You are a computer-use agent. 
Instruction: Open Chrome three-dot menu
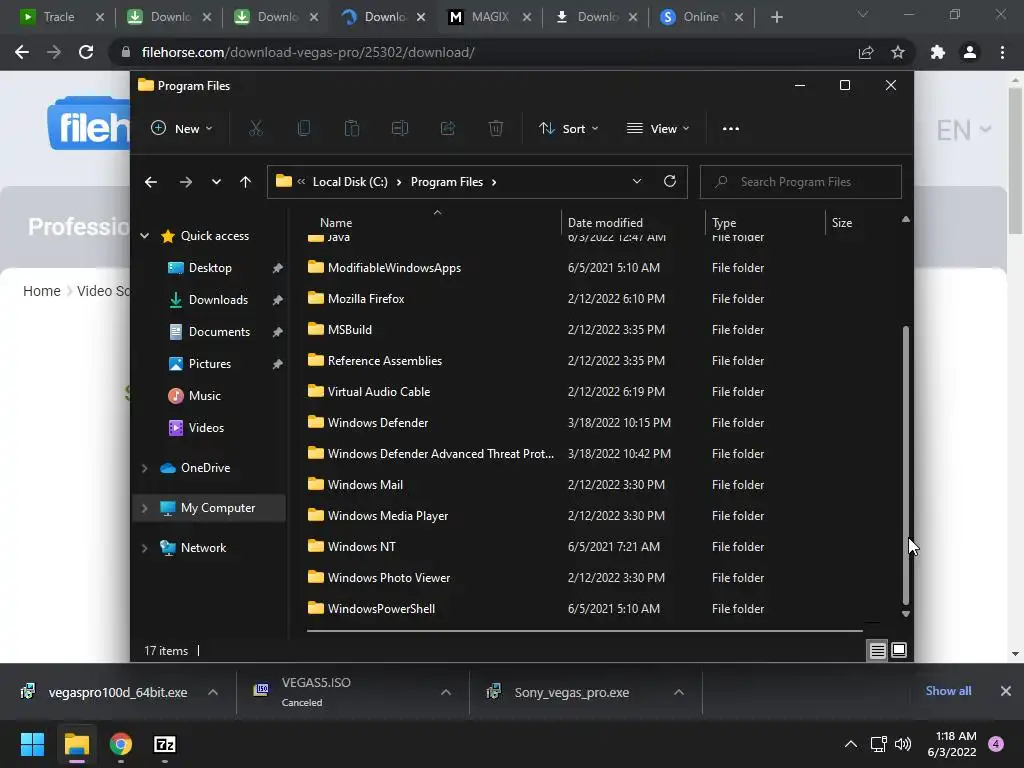pyautogui.click(x=1002, y=52)
